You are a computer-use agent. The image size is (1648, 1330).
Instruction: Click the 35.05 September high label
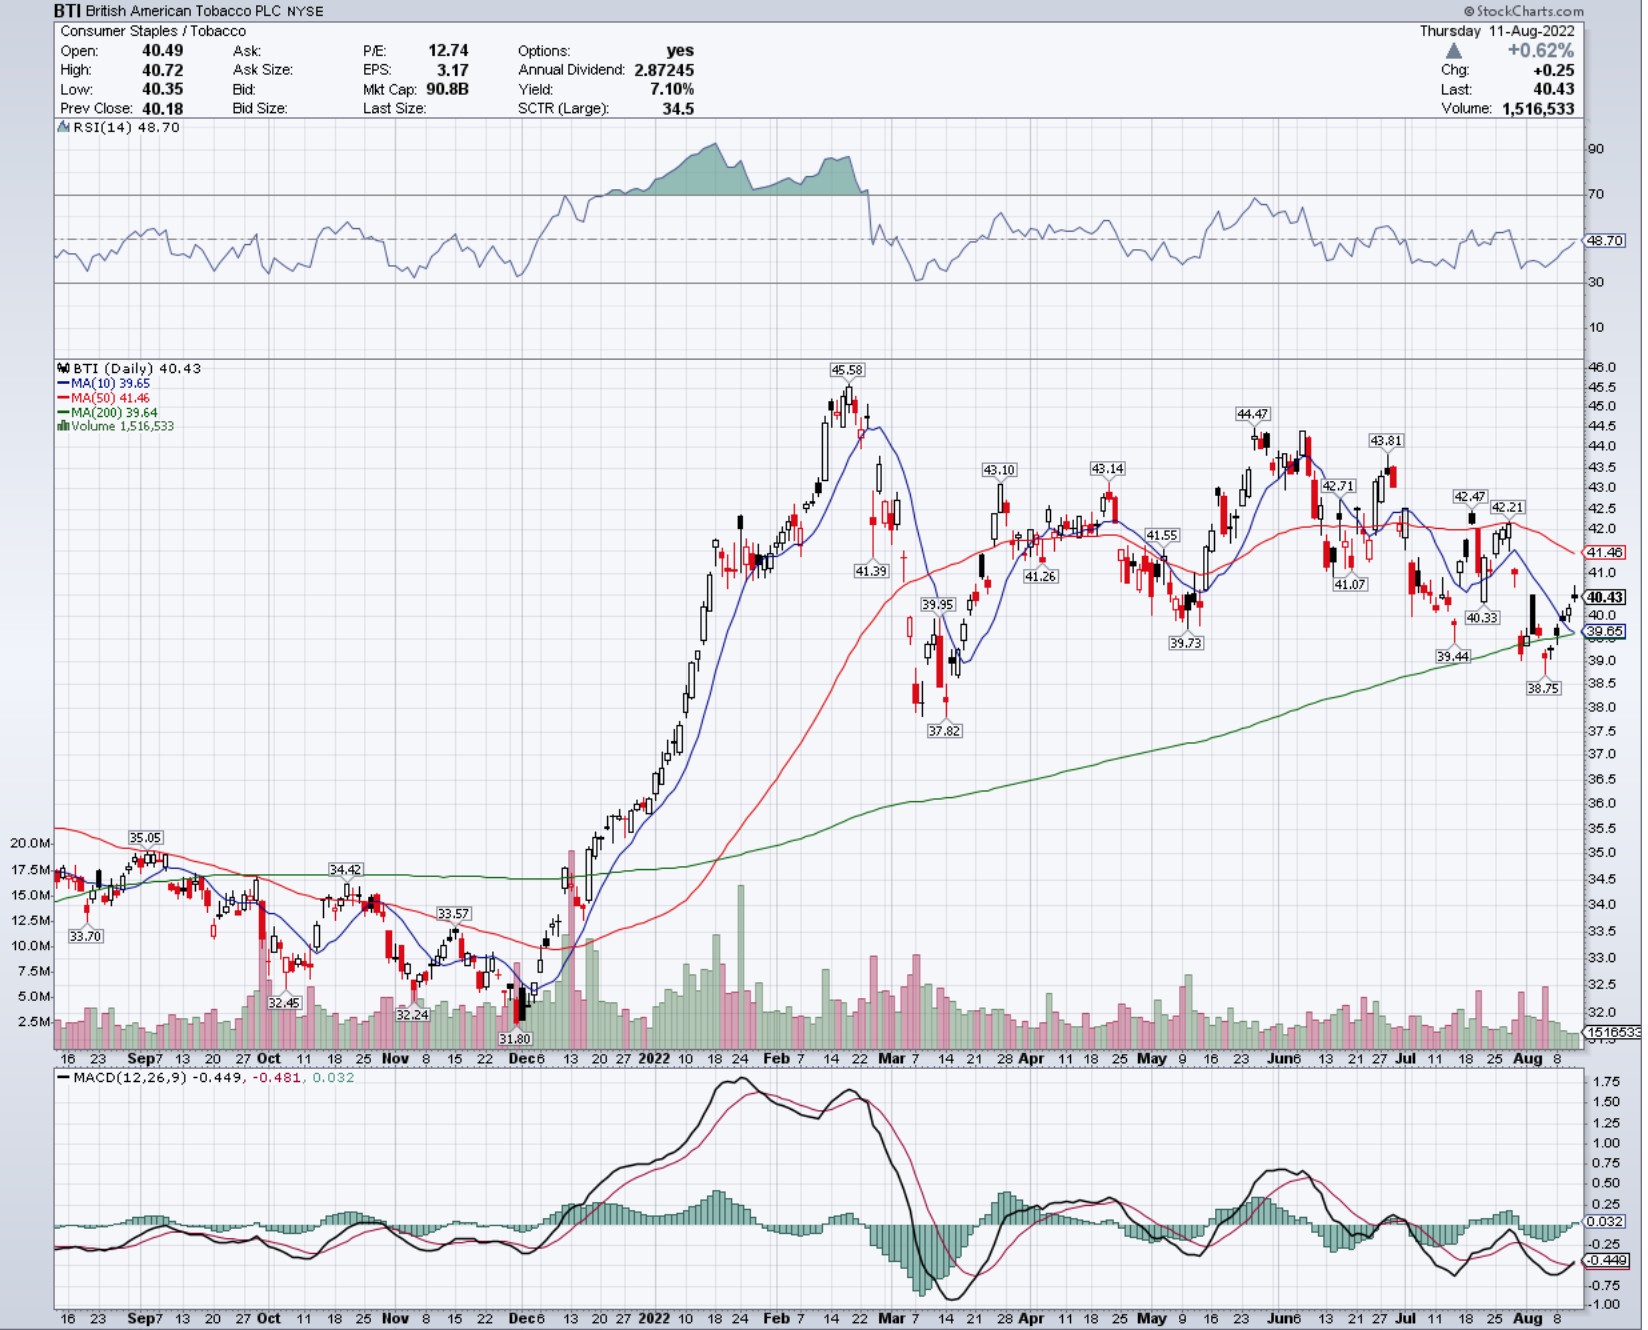145,838
